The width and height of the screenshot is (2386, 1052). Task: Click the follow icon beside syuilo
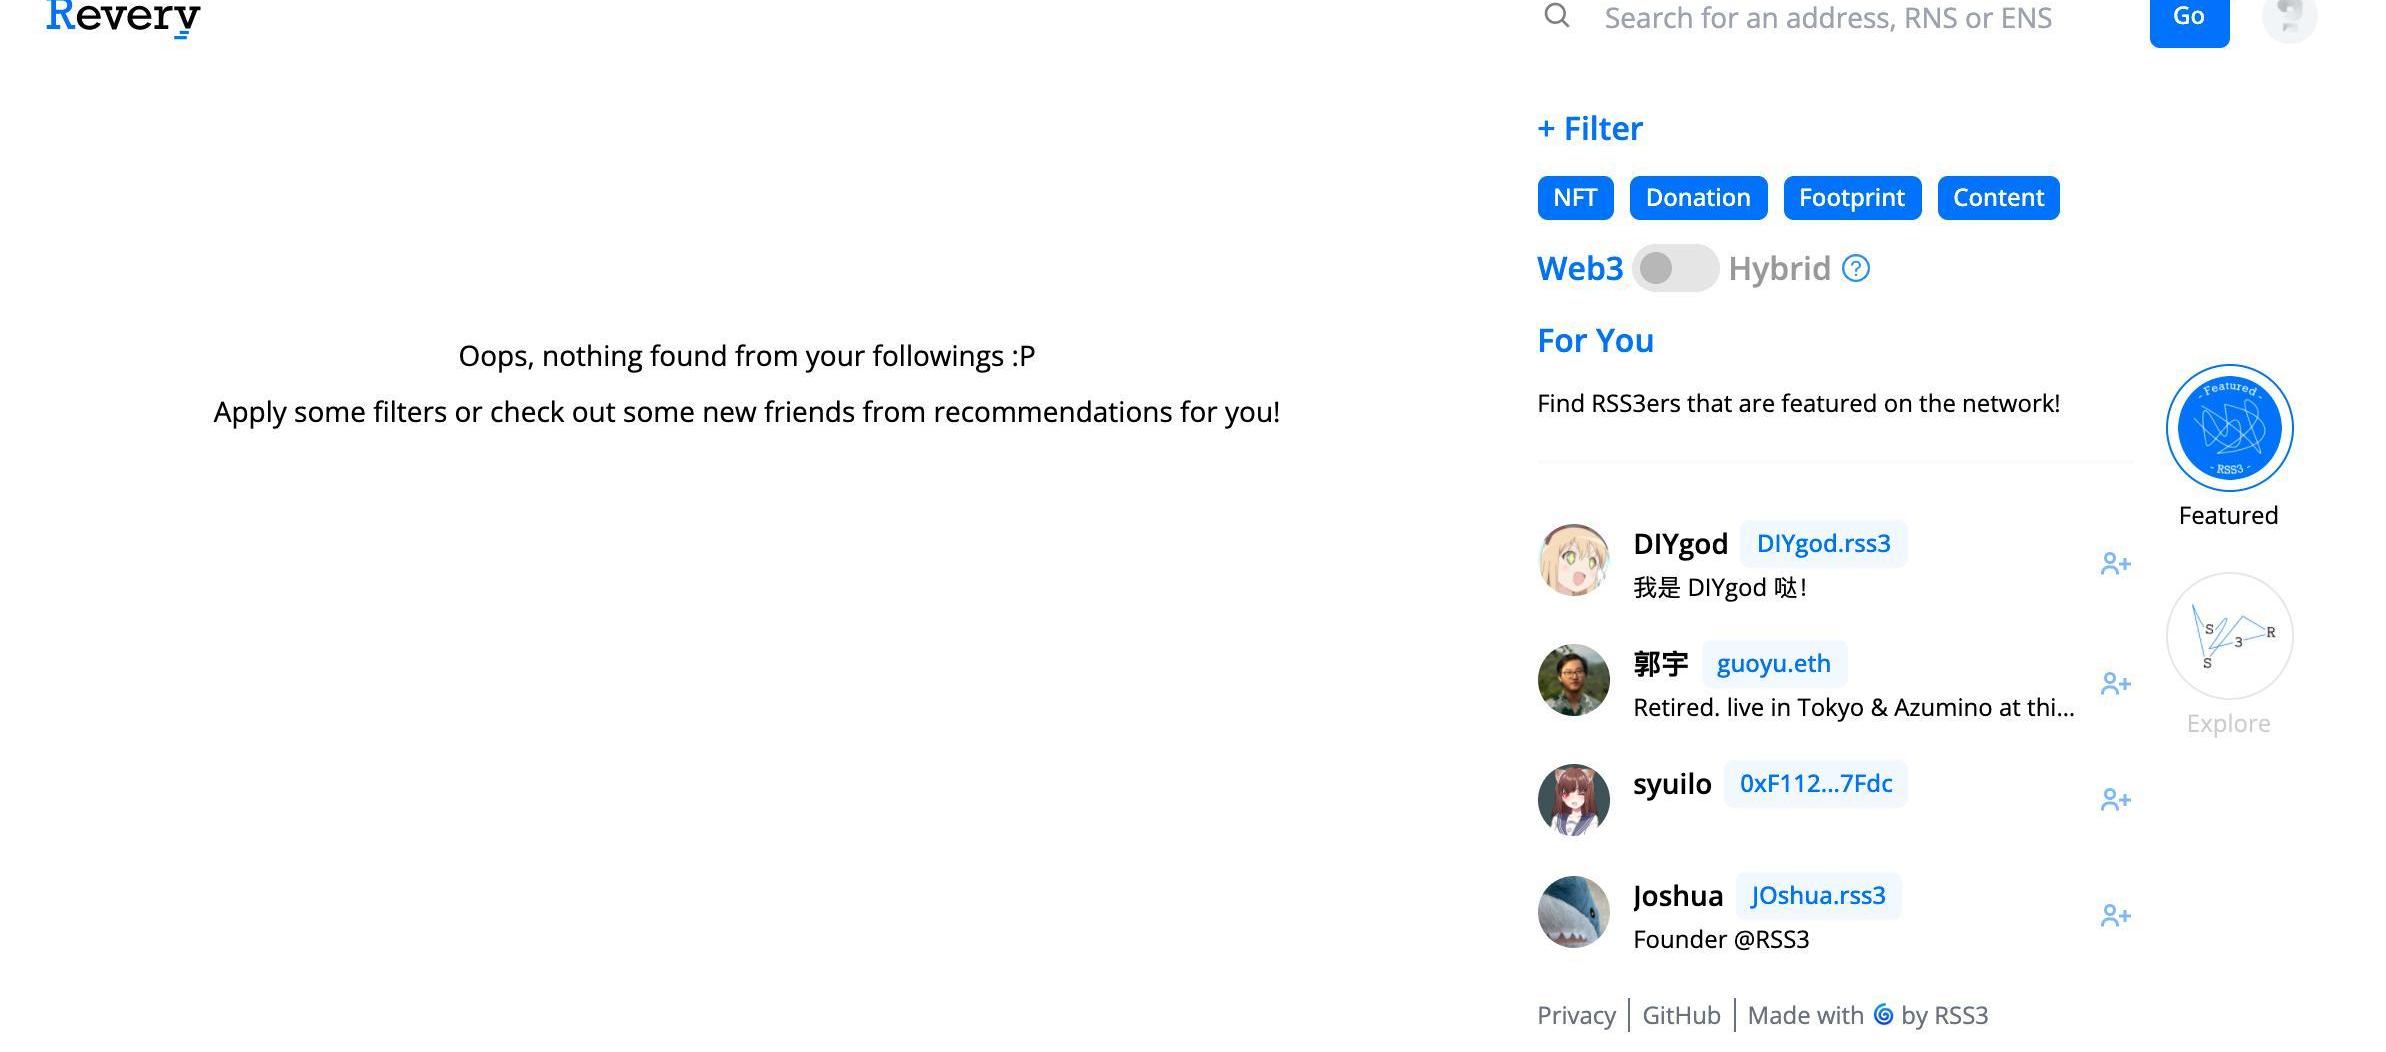click(2115, 800)
